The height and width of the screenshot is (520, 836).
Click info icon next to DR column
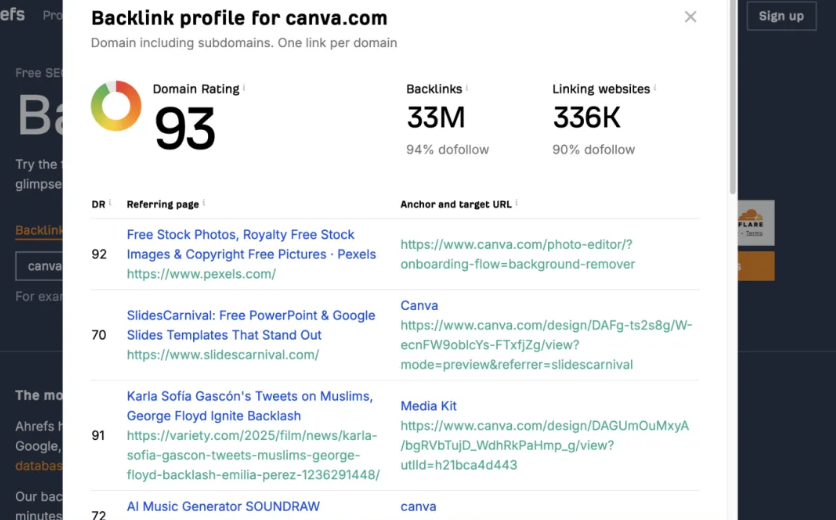click(110, 203)
